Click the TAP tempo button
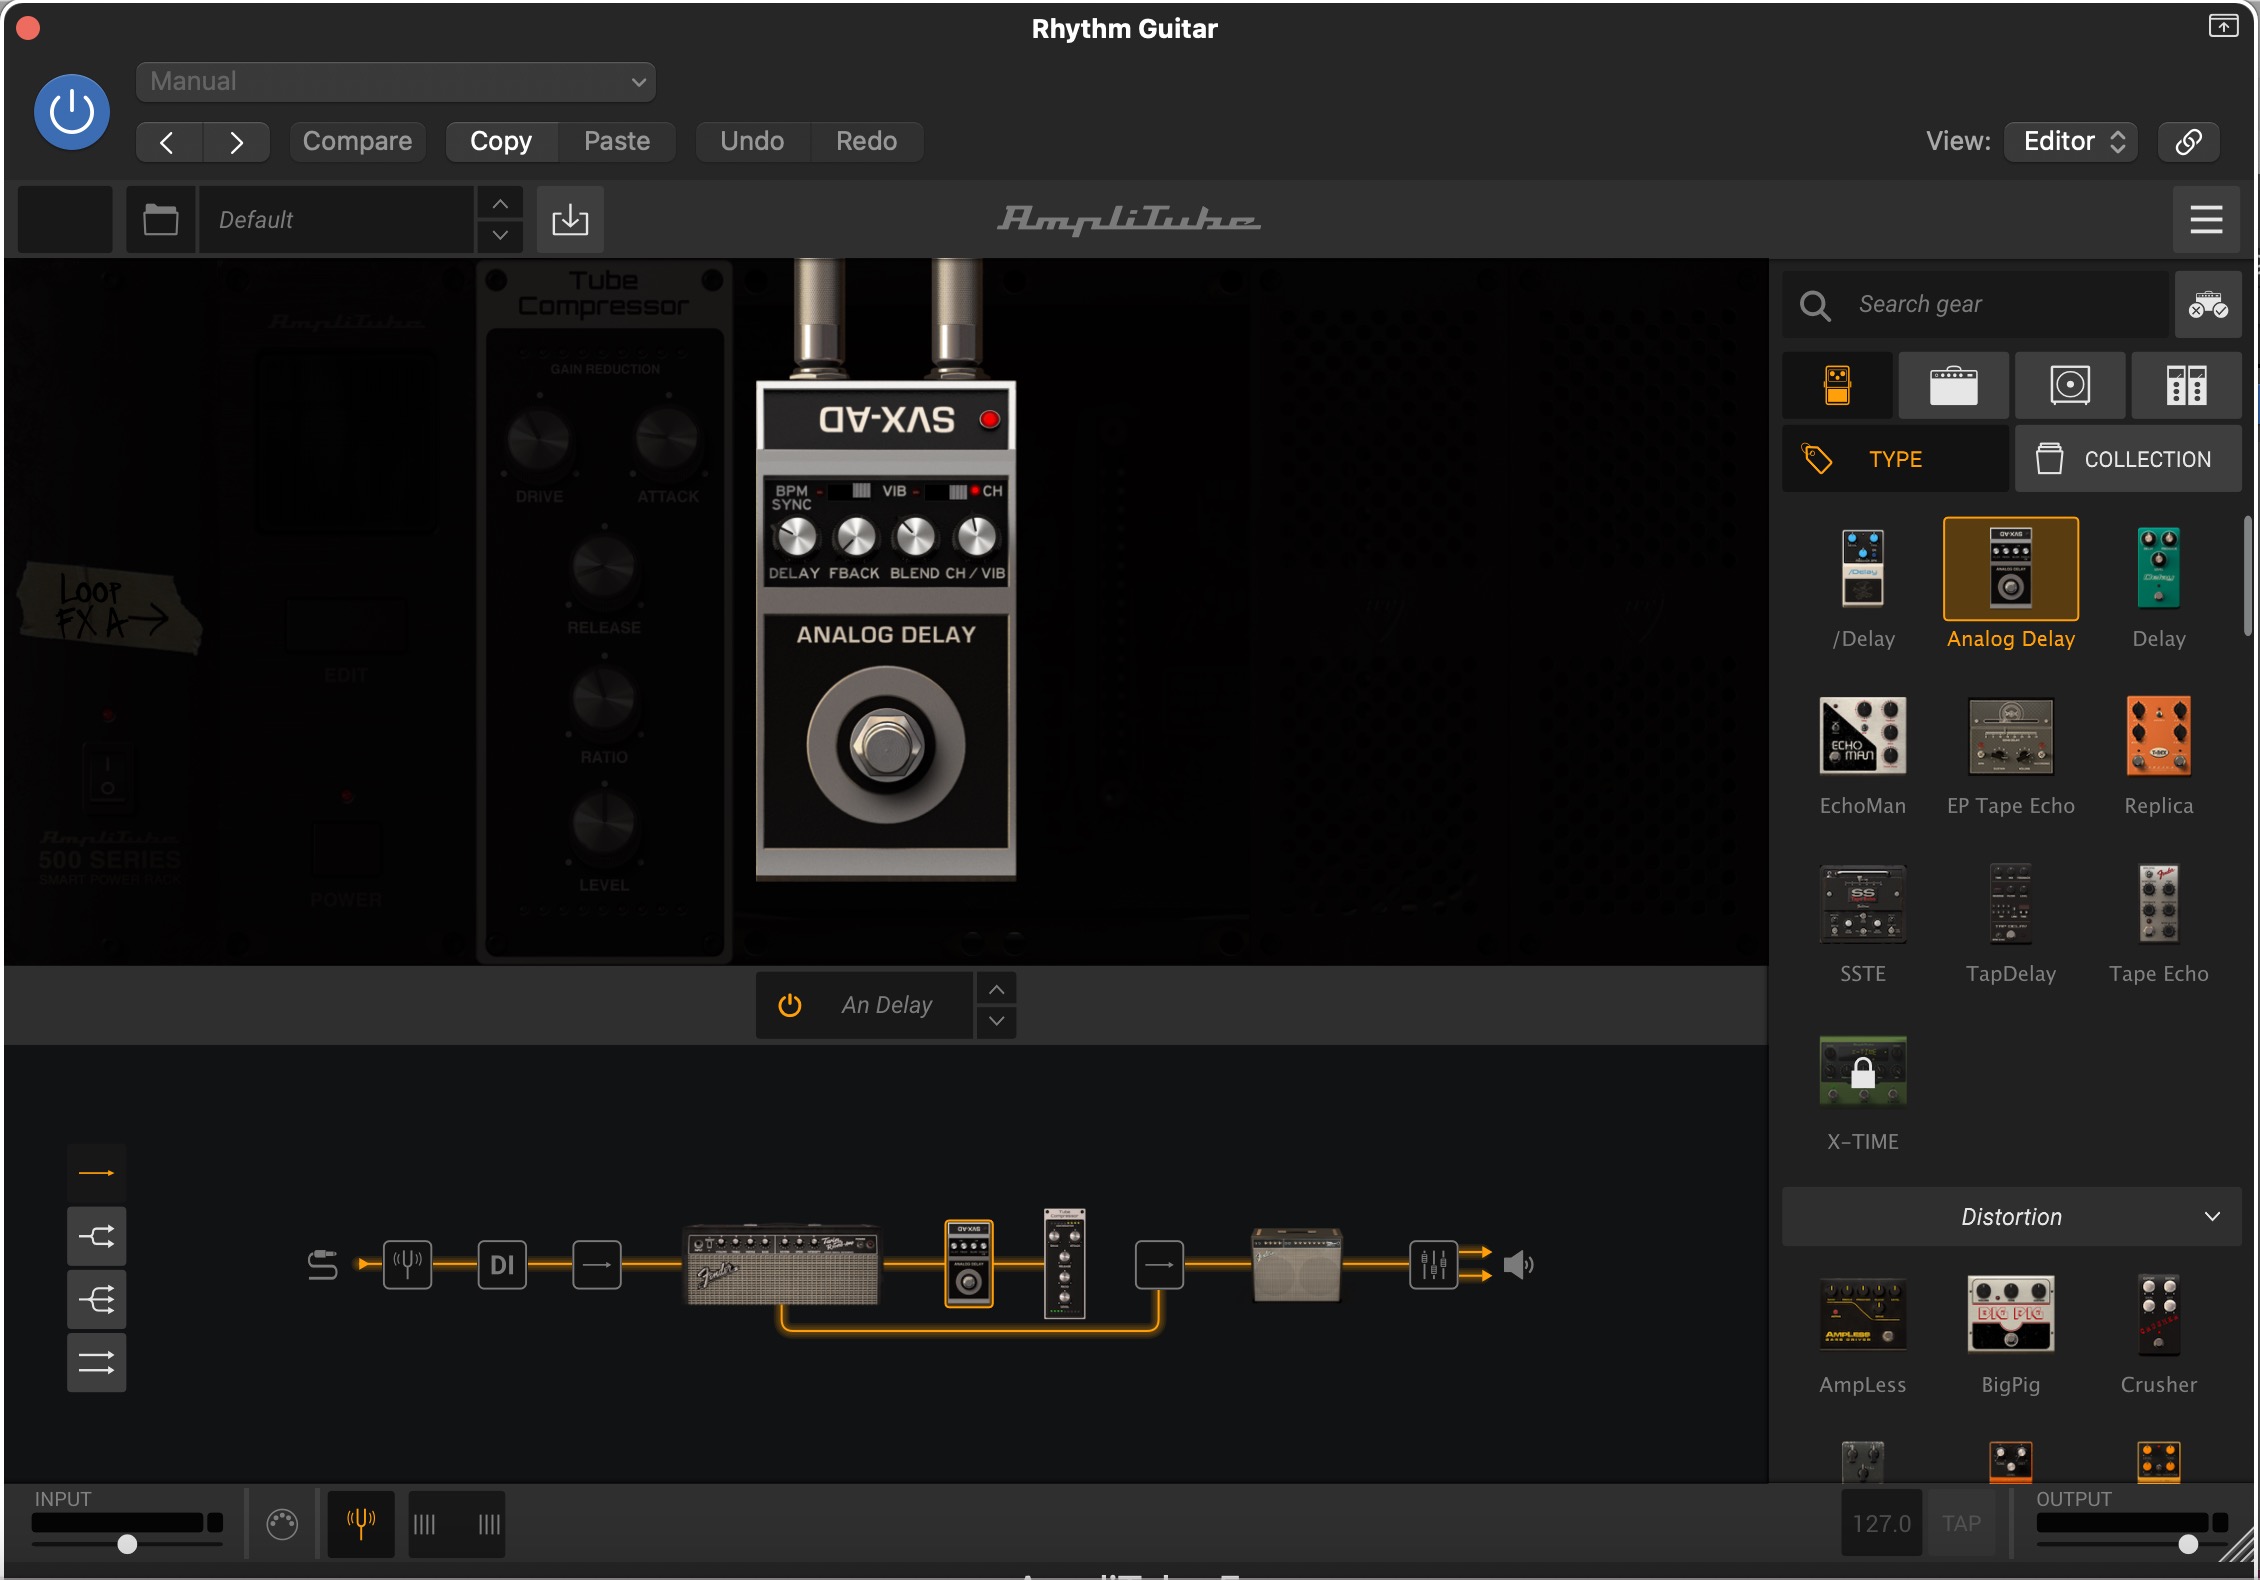Viewport: 2260px width, 1580px height. [1961, 1523]
